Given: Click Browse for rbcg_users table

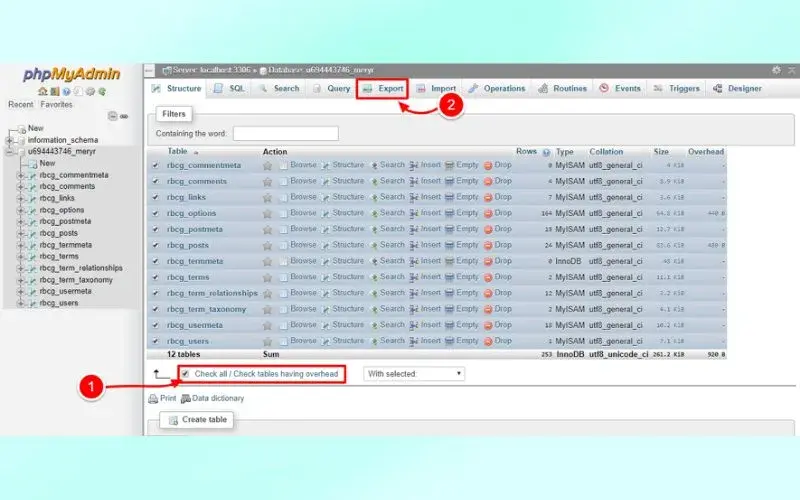Looking at the screenshot, I should coord(298,341).
